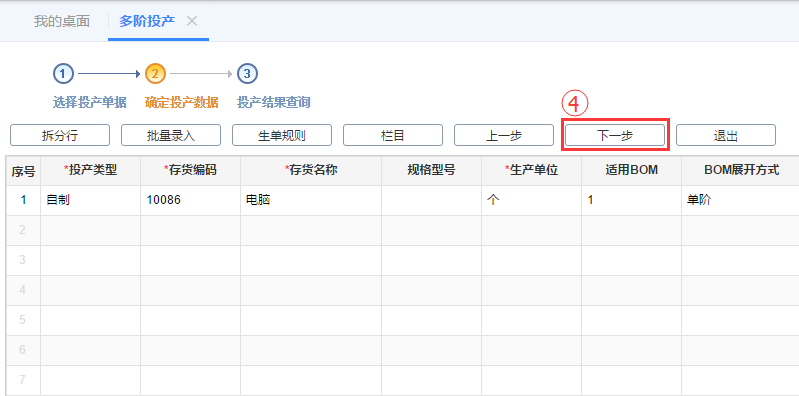Open 批量录入 batch entry

pyautogui.click(x=171, y=135)
